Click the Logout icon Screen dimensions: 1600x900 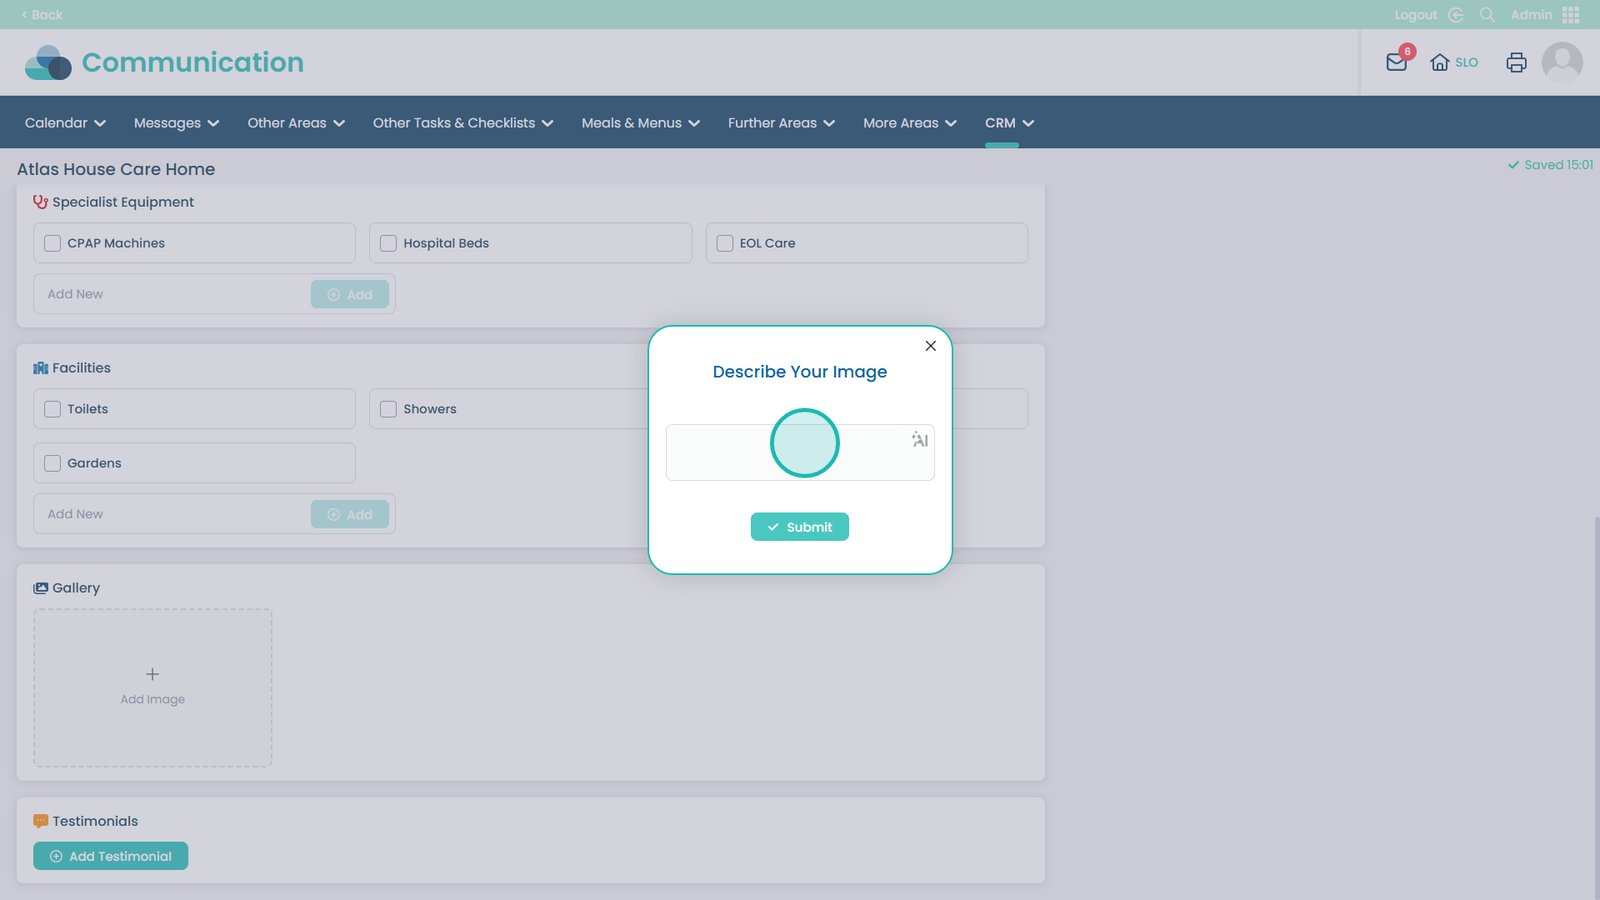click(x=1456, y=15)
